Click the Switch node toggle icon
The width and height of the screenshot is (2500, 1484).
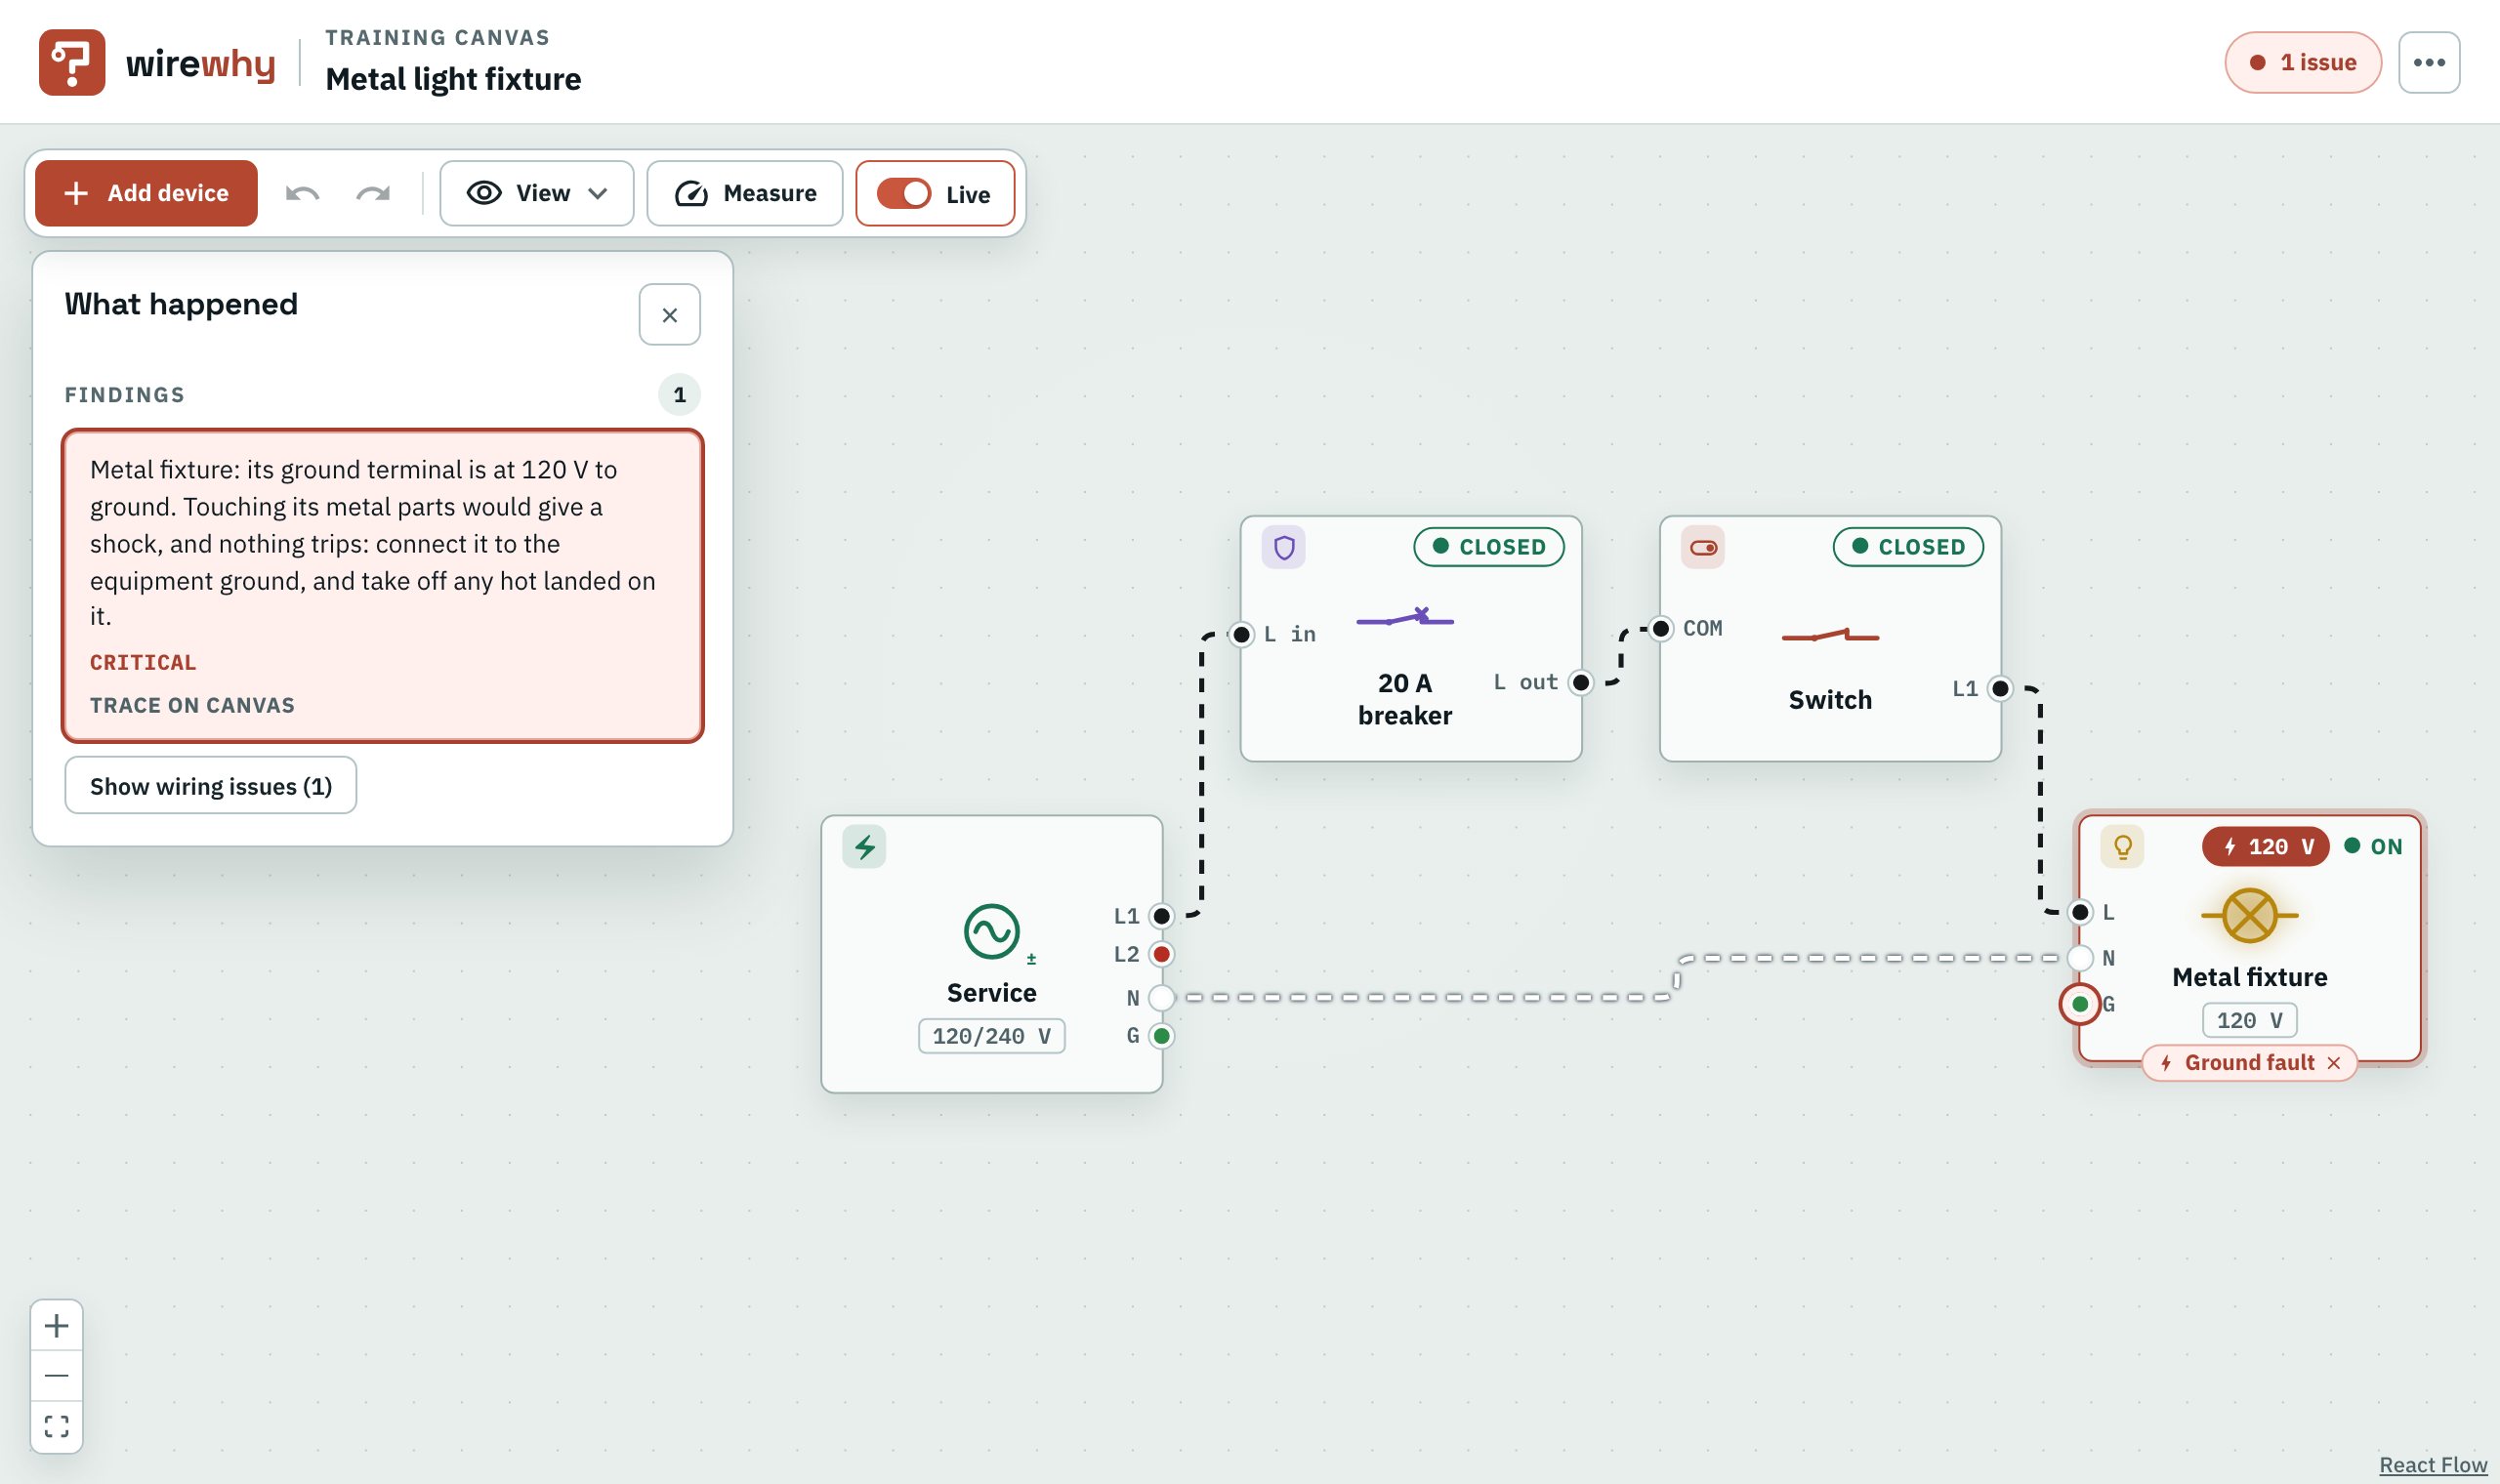(1703, 547)
